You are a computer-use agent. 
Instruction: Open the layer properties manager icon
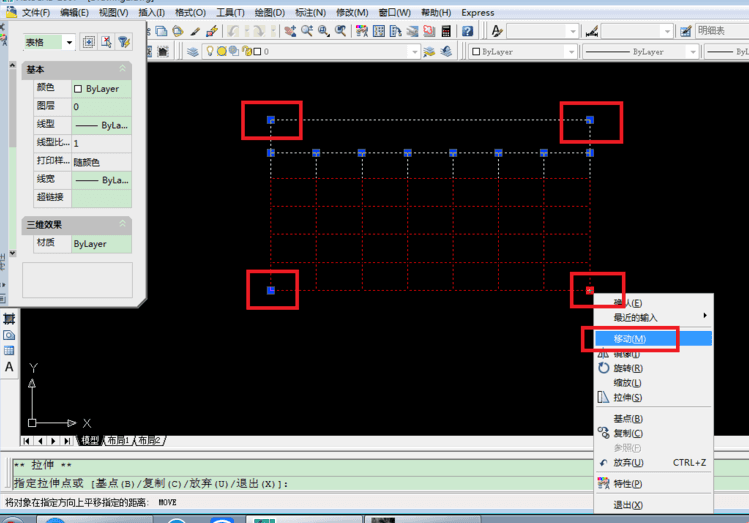(193, 52)
